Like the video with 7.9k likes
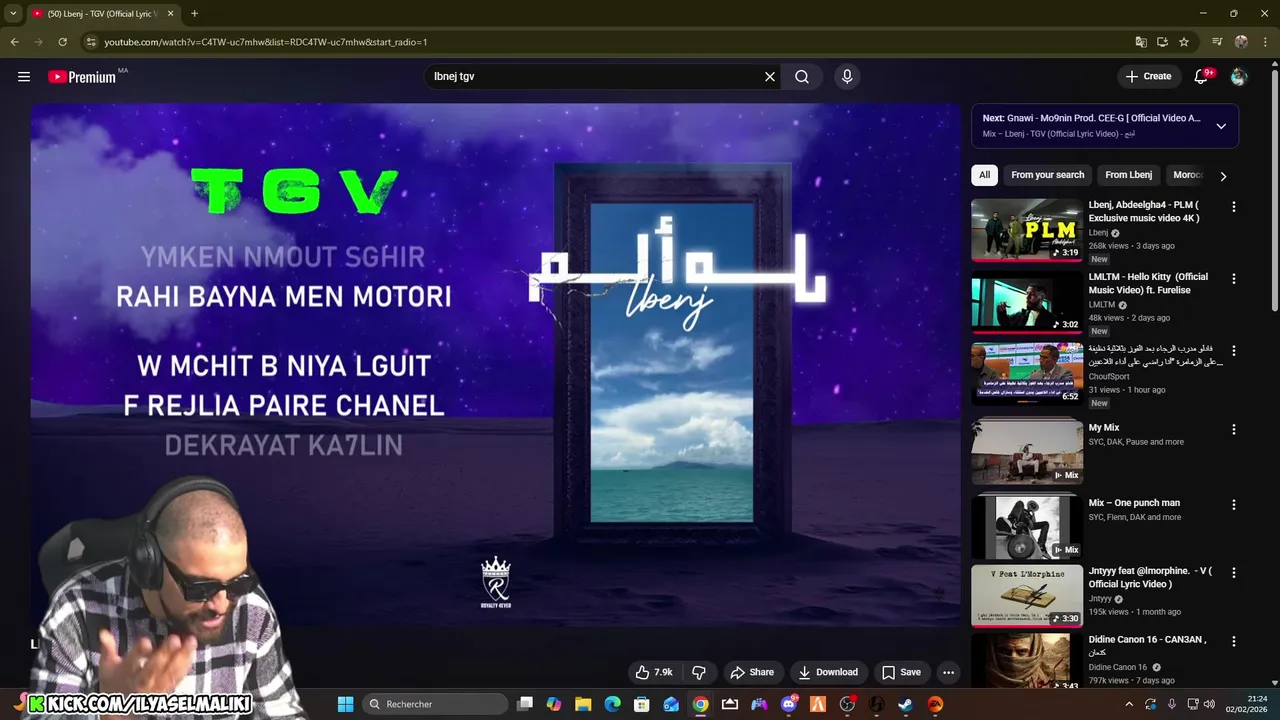This screenshot has height=720, width=1280. [x=653, y=672]
